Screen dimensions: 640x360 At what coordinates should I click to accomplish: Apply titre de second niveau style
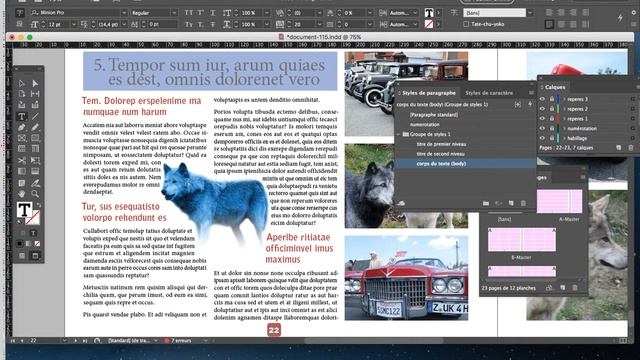(440, 154)
